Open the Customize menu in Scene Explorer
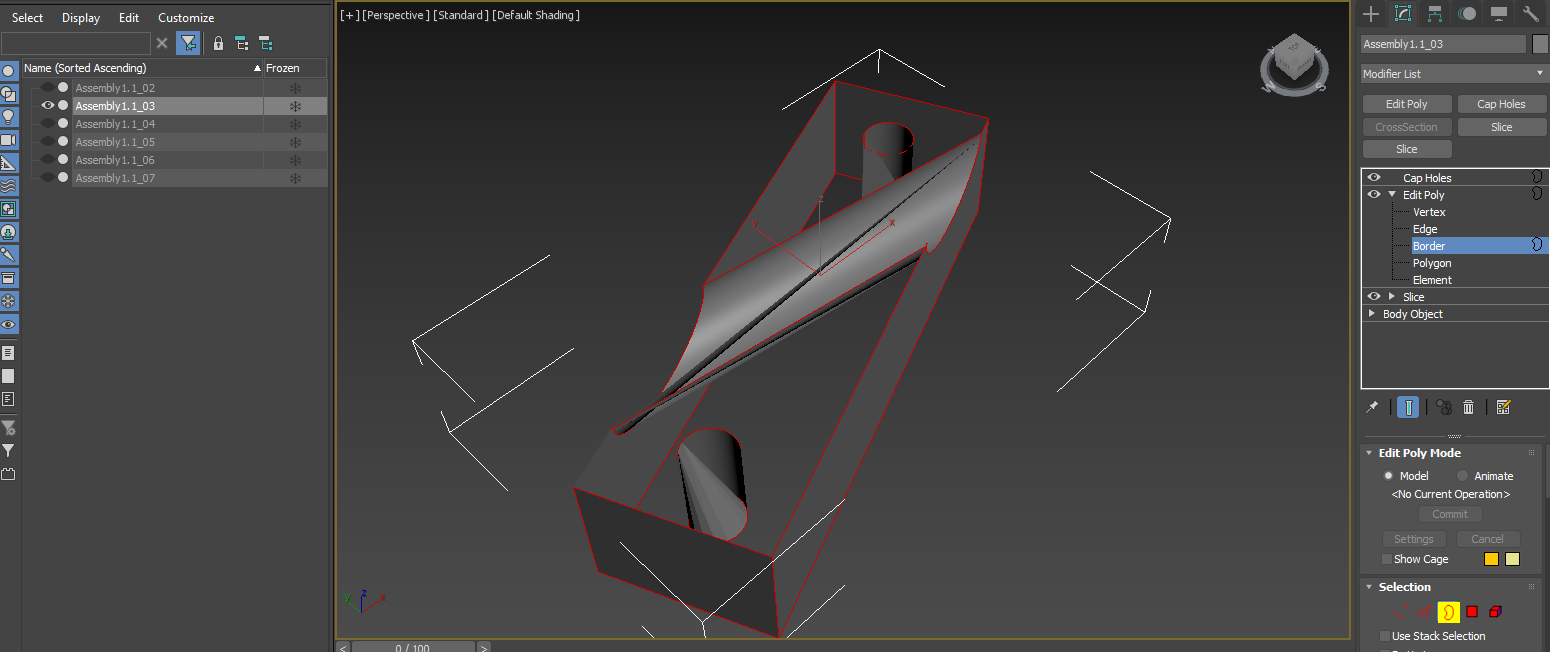Viewport: 1550px width, 652px height. (186, 18)
